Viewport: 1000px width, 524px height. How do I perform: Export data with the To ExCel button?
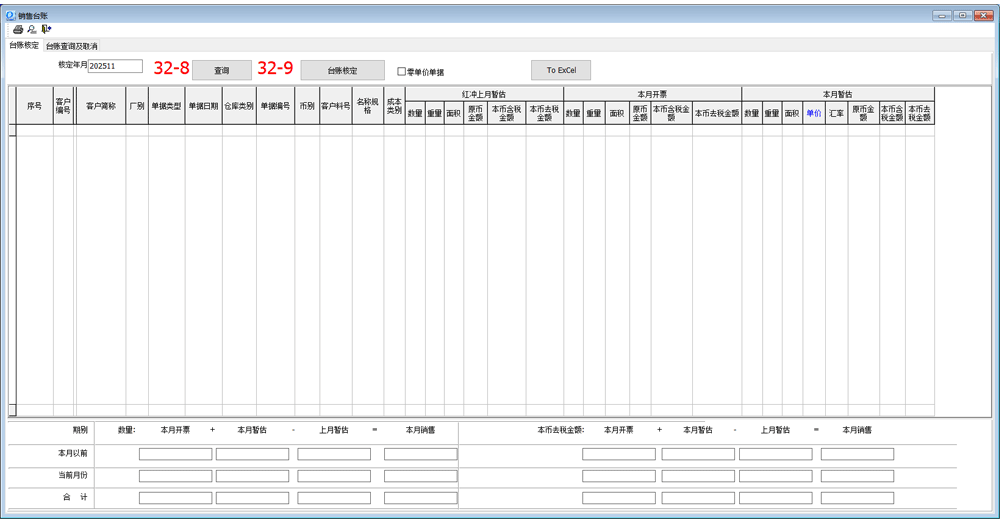[x=561, y=71]
